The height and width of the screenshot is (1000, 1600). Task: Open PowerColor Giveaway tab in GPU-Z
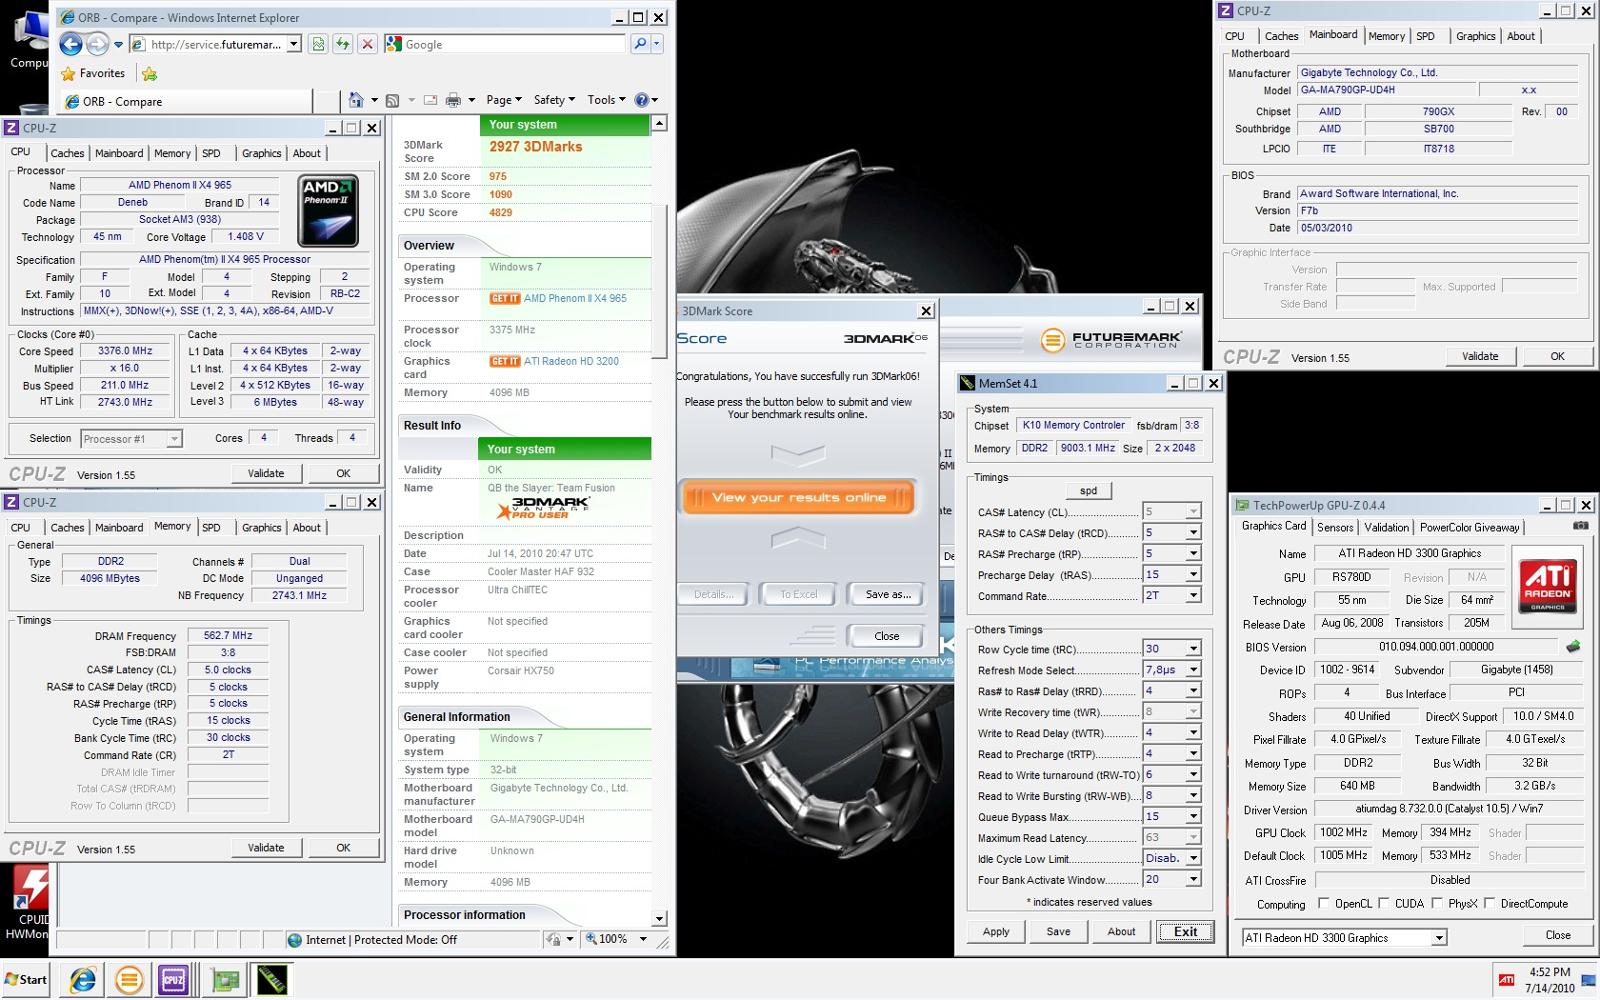click(x=1469, y=527)
